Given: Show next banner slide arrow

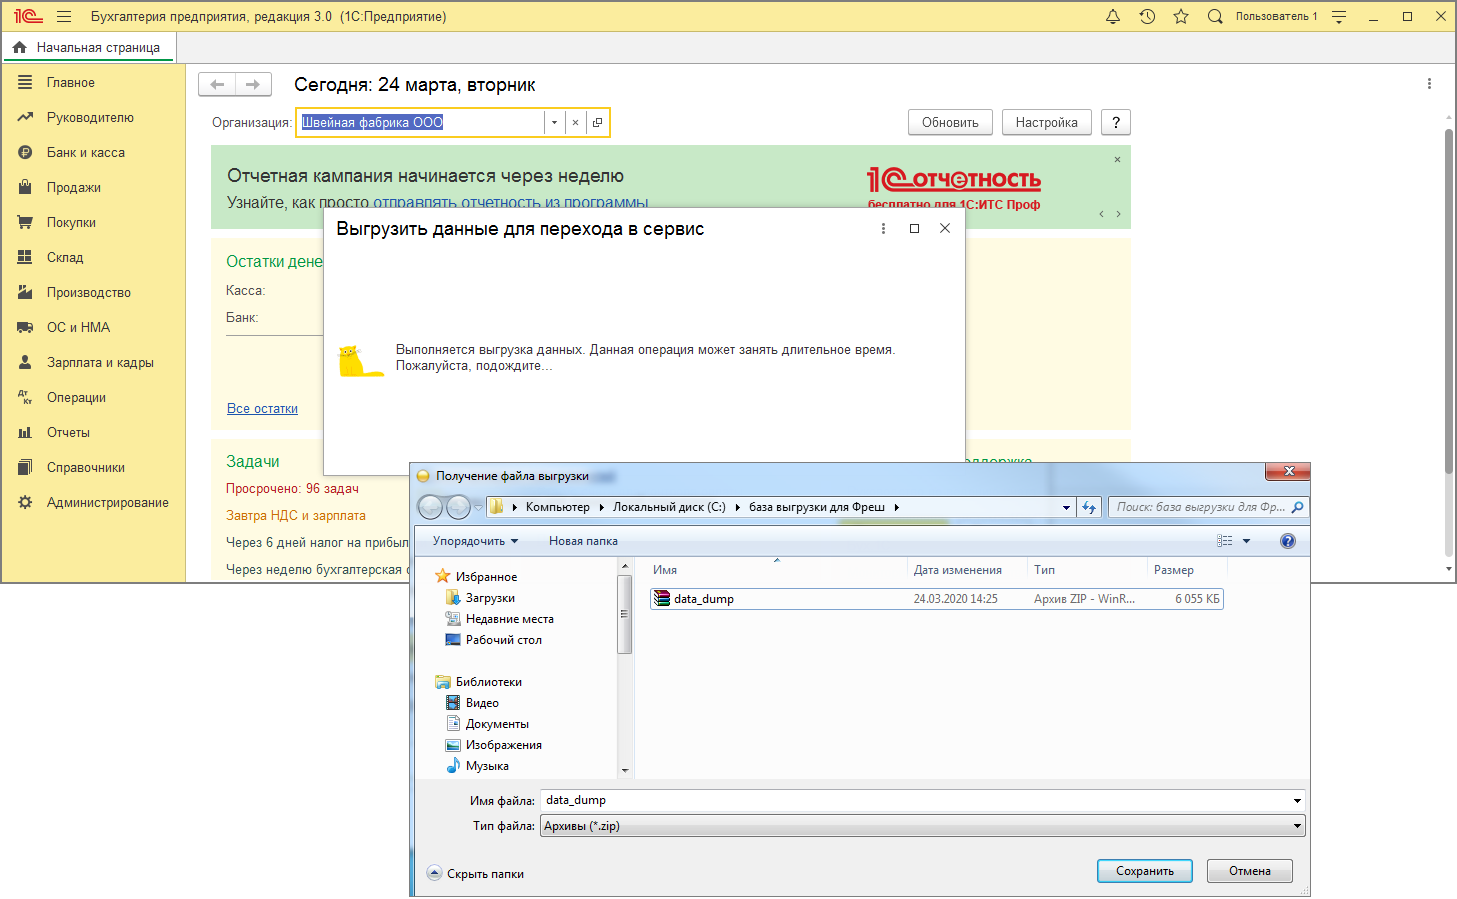Looking at the screenshot, I should click(1118, 214).
